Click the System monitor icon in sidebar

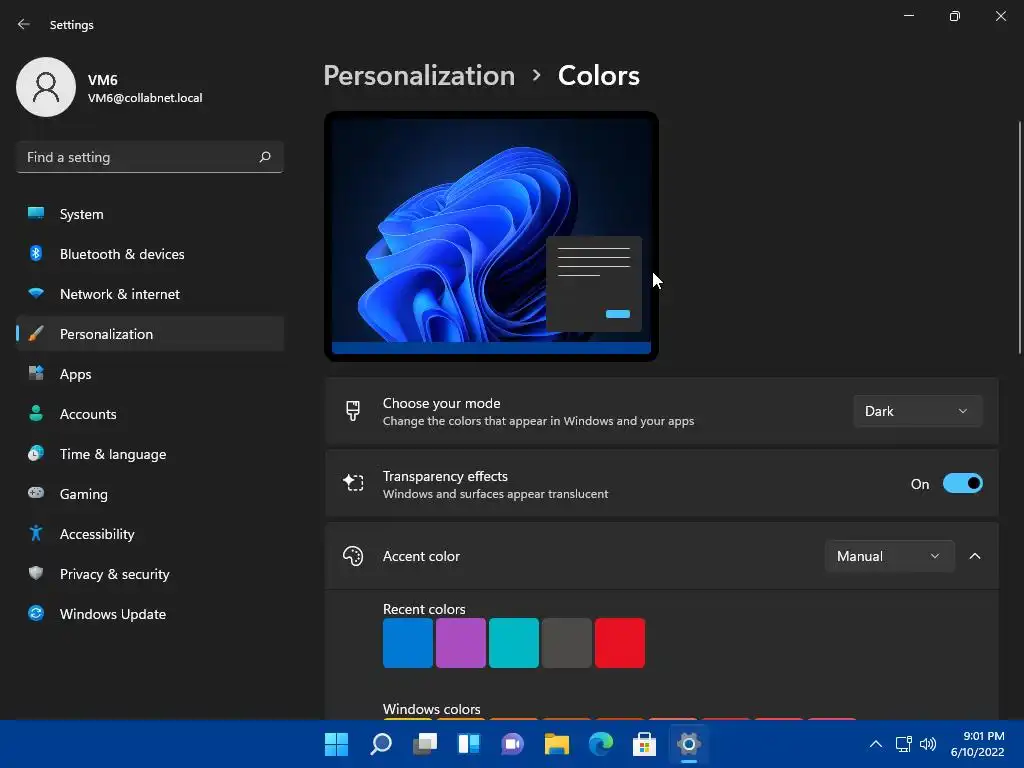[36, 214]
